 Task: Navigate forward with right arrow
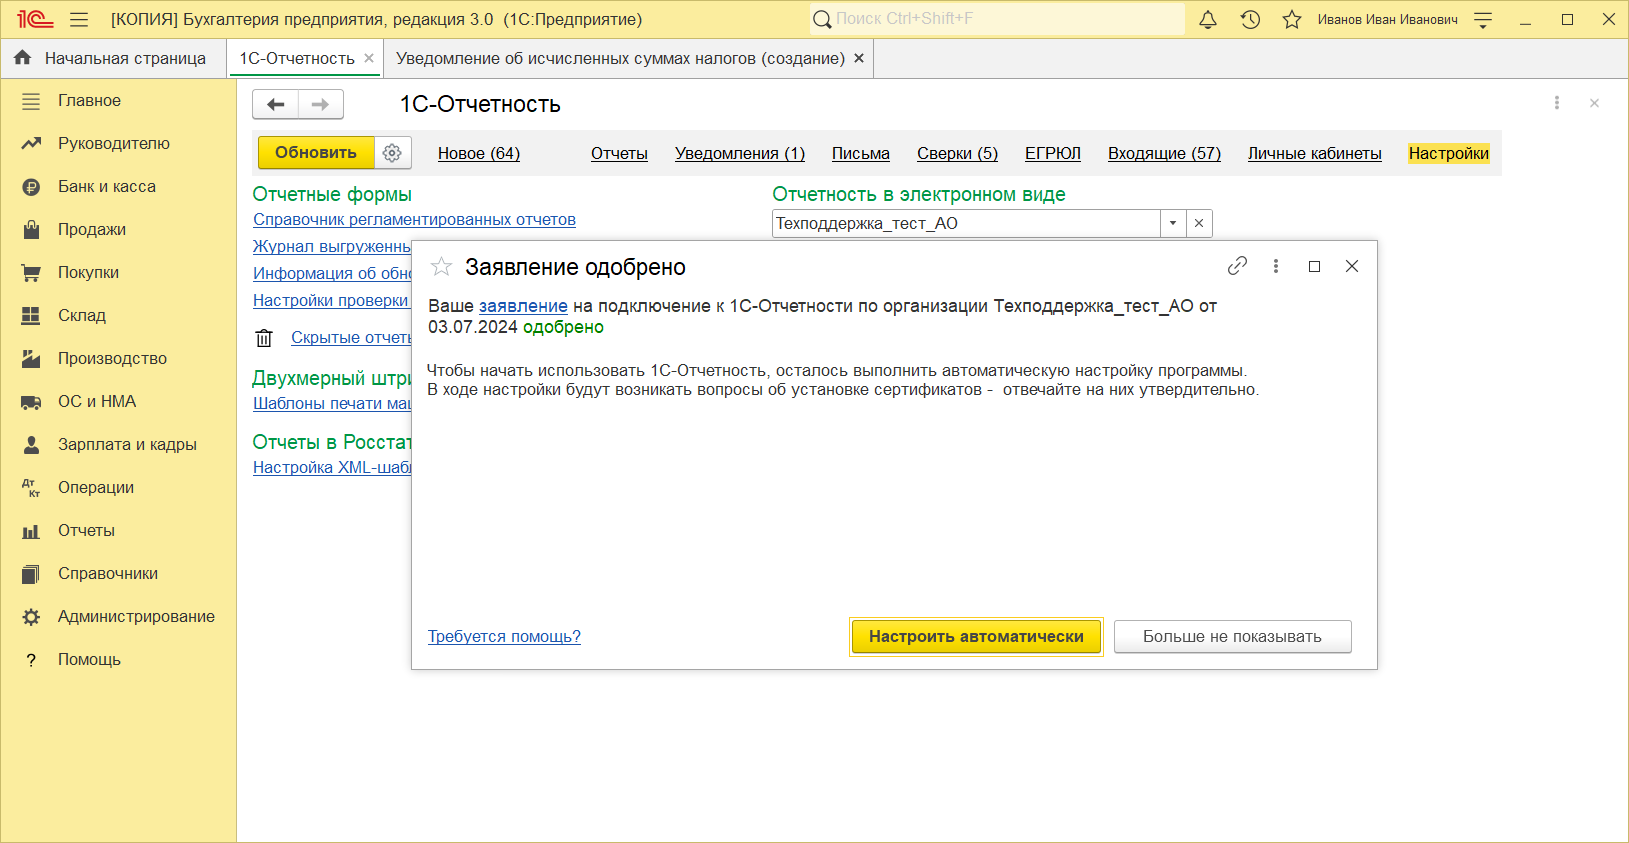coord(321,104)
